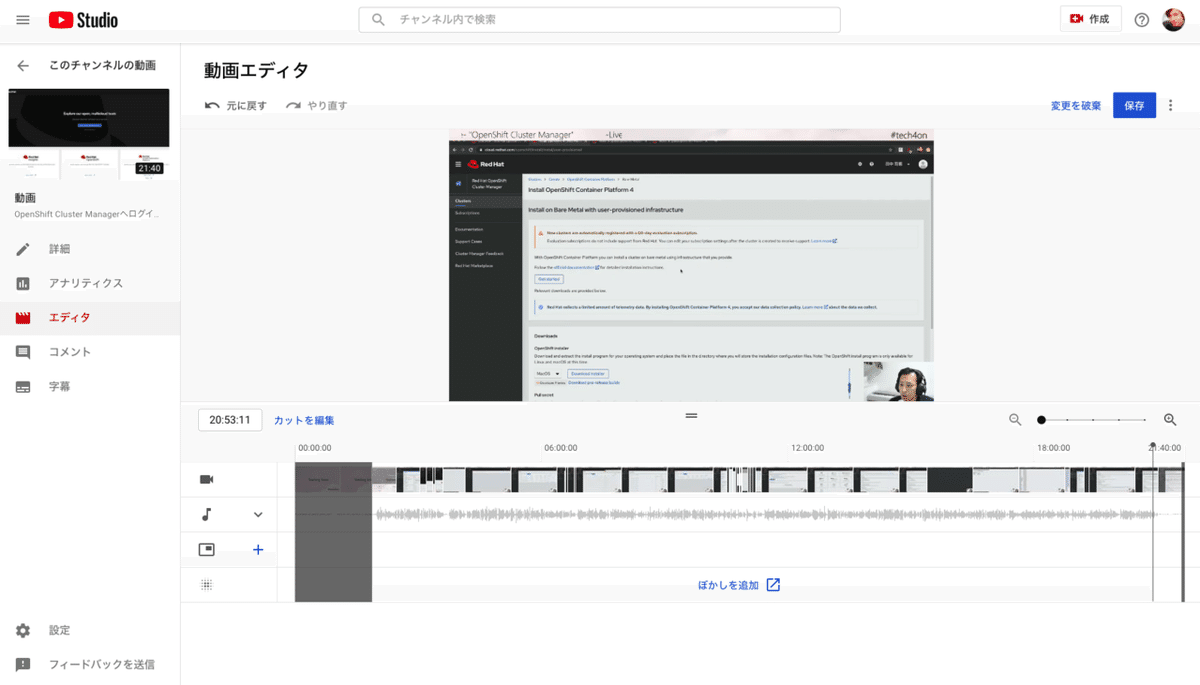1200x685 pixels.
Task: Click the YouTube Studio logo
Action: pyautogui.click(x=83, y=20)
